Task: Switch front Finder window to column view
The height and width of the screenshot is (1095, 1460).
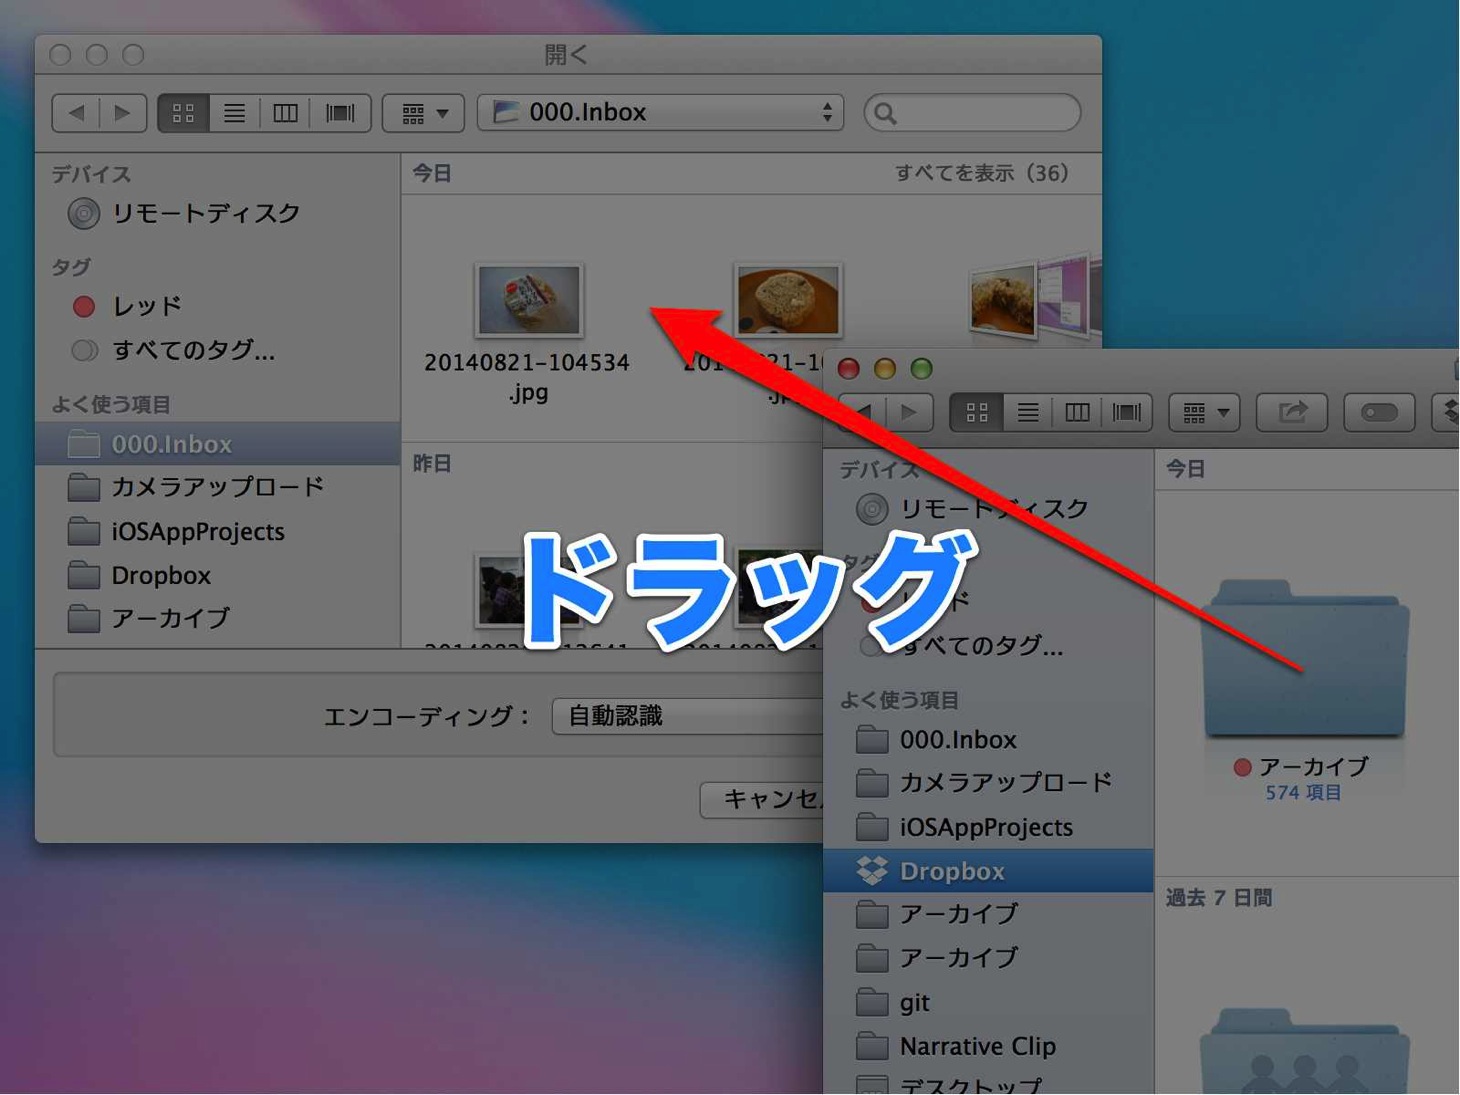Action: [x=1077, y=412]
